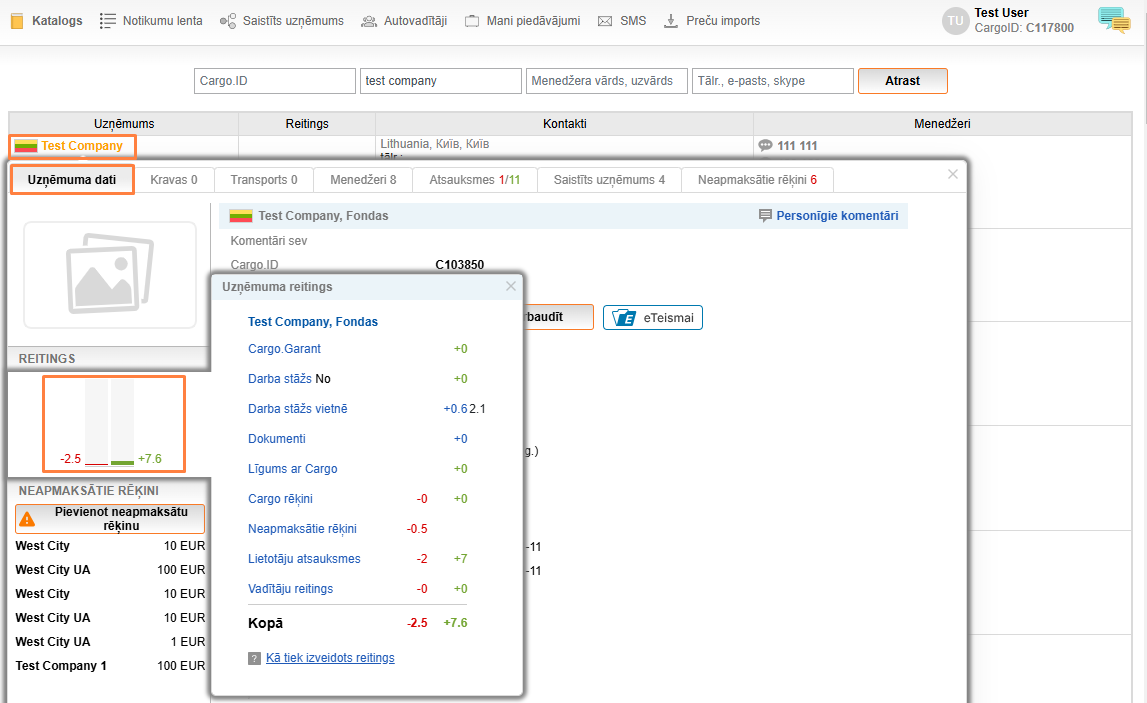This screenshot has width=1147, height=703.
Task: Open the SMS envelope item
Action: tap(621, 21)
